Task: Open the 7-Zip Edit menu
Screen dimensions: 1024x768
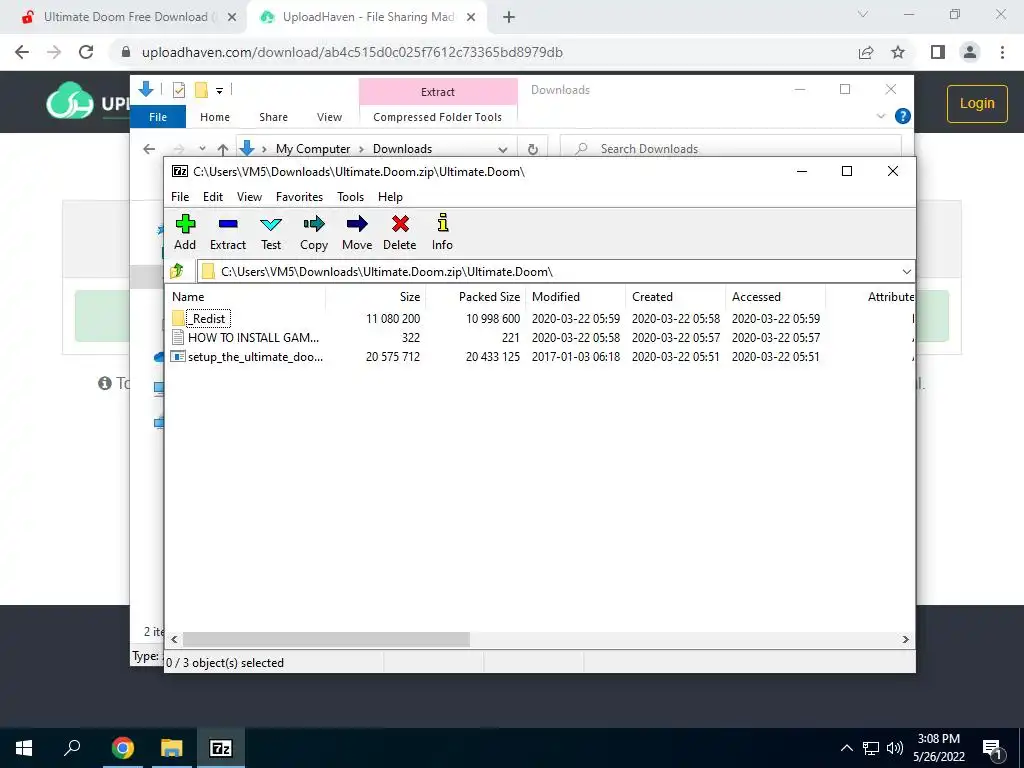Action: point(213,197)
